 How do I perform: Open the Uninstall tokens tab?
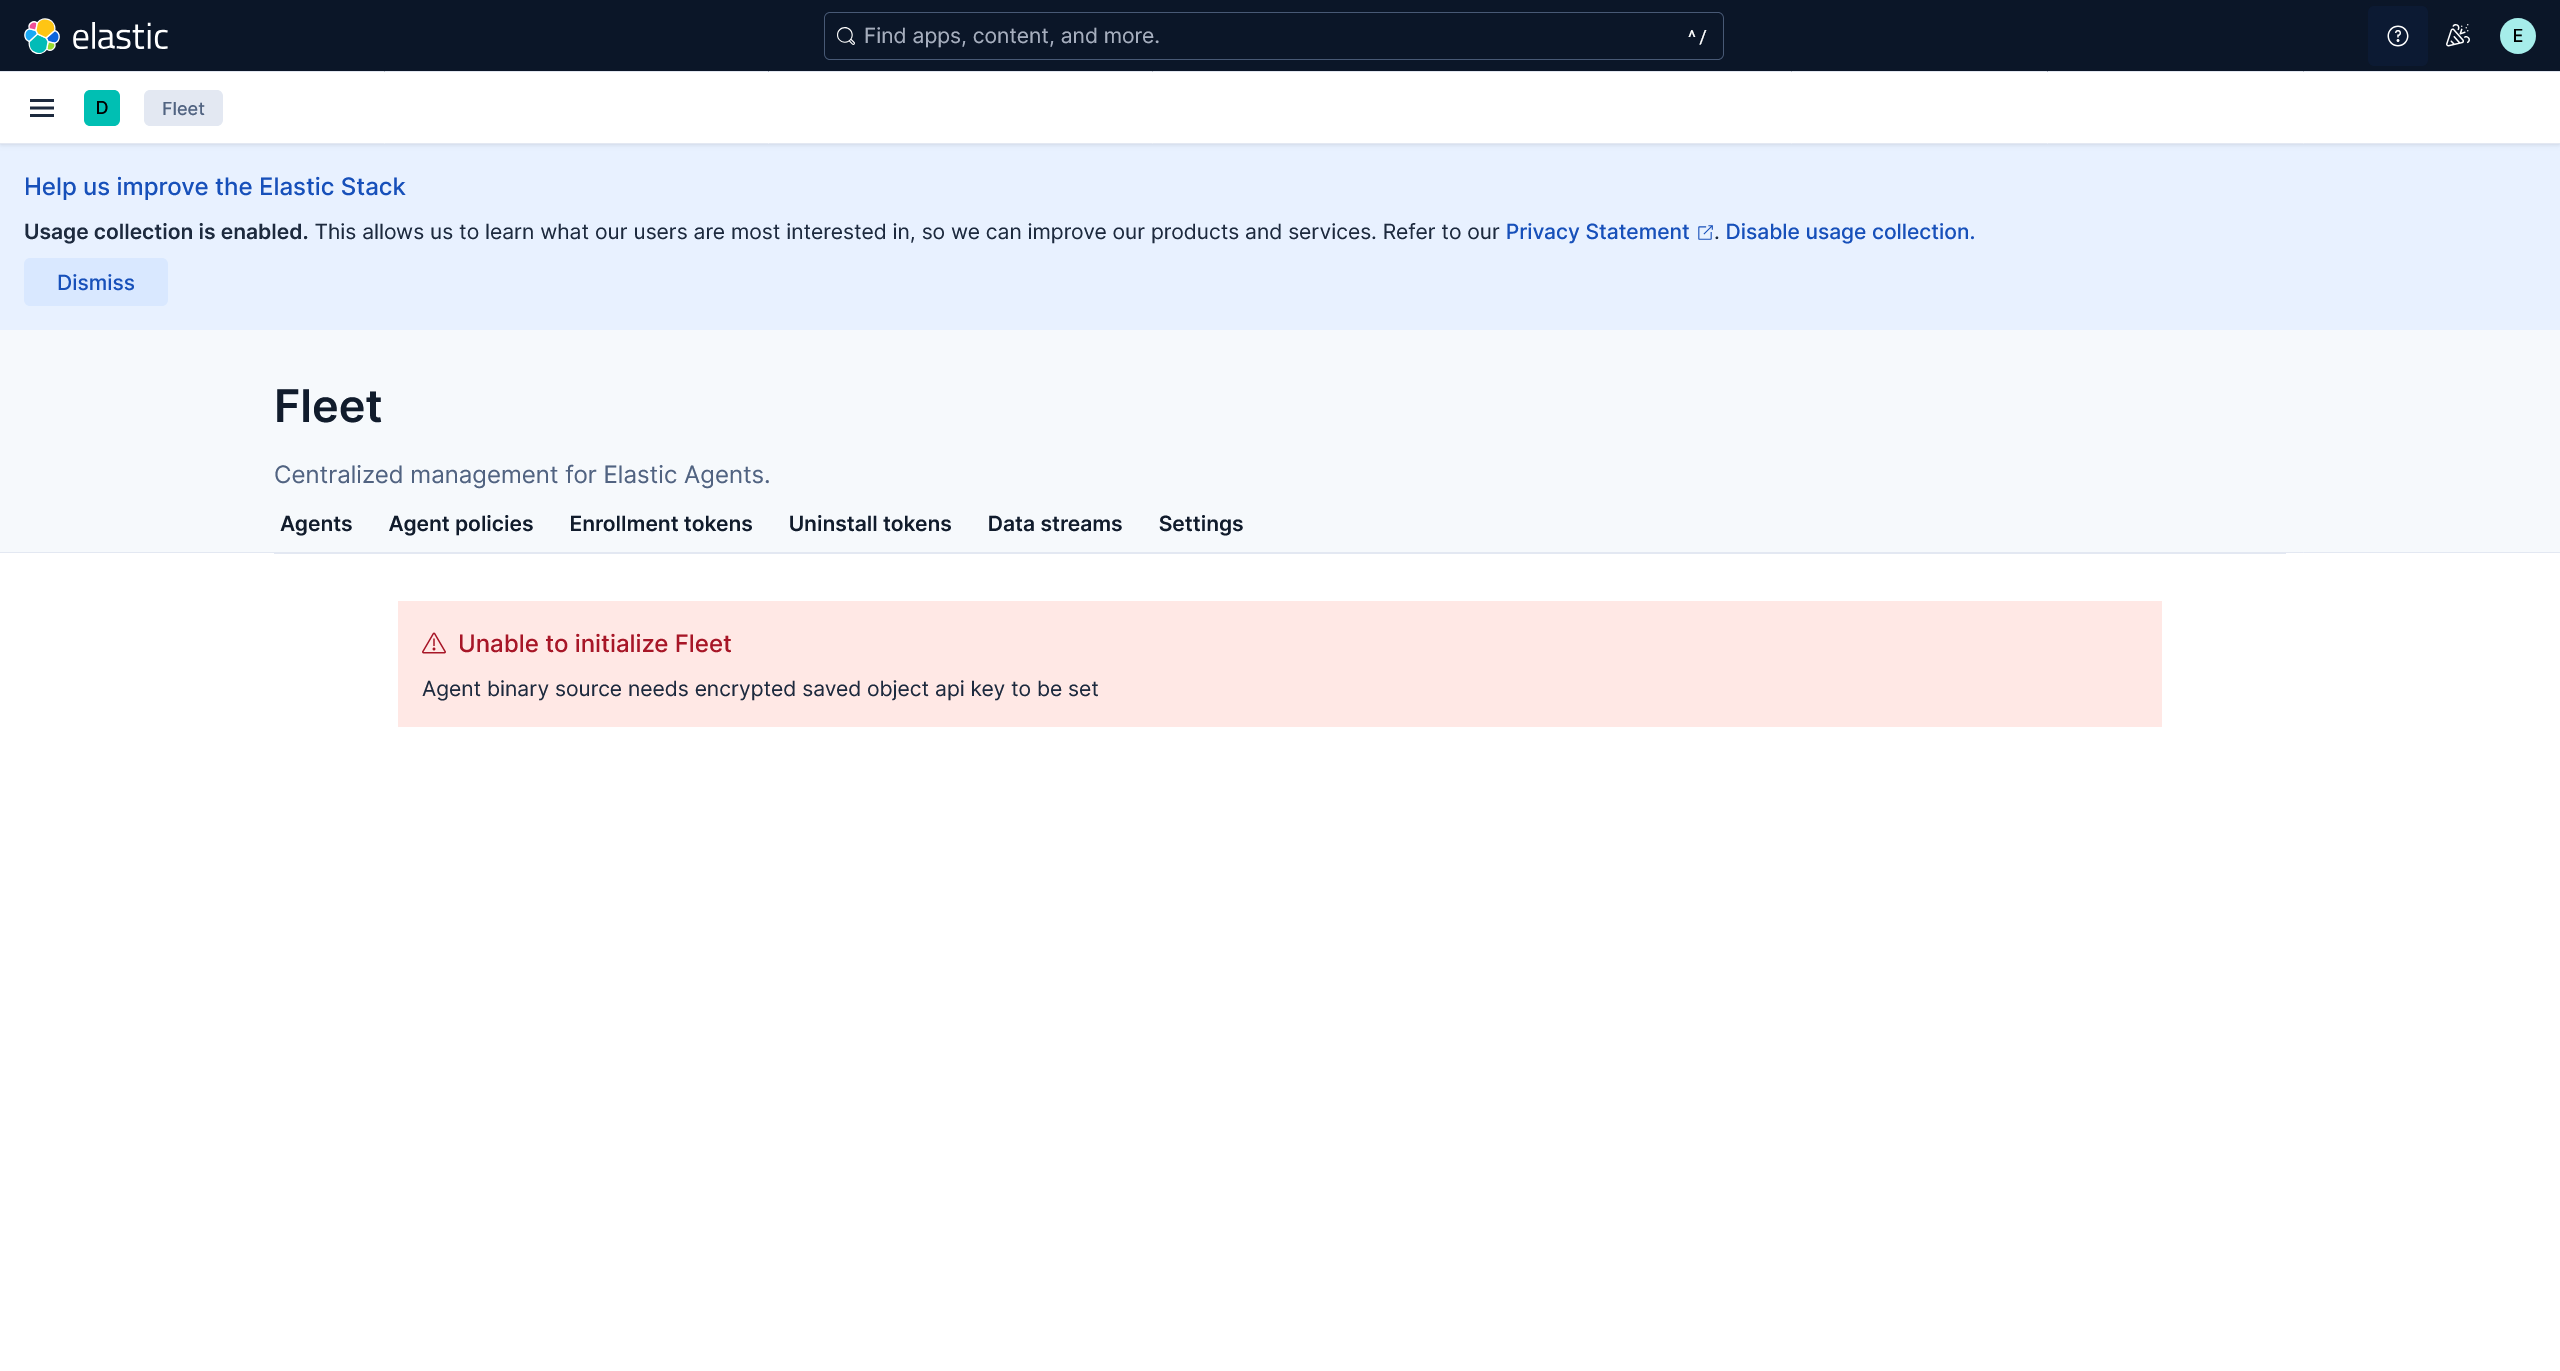coord(869,524)
